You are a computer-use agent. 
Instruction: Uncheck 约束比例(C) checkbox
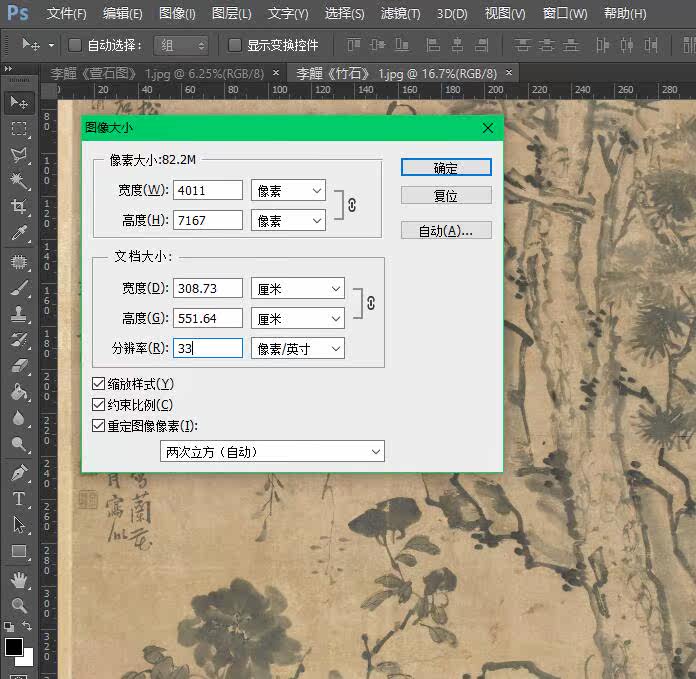click(x=98, y=405)
